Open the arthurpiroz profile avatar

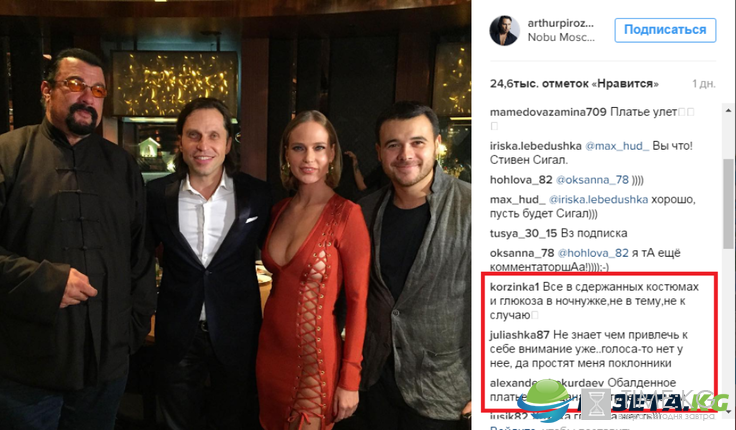coord(505,31)
